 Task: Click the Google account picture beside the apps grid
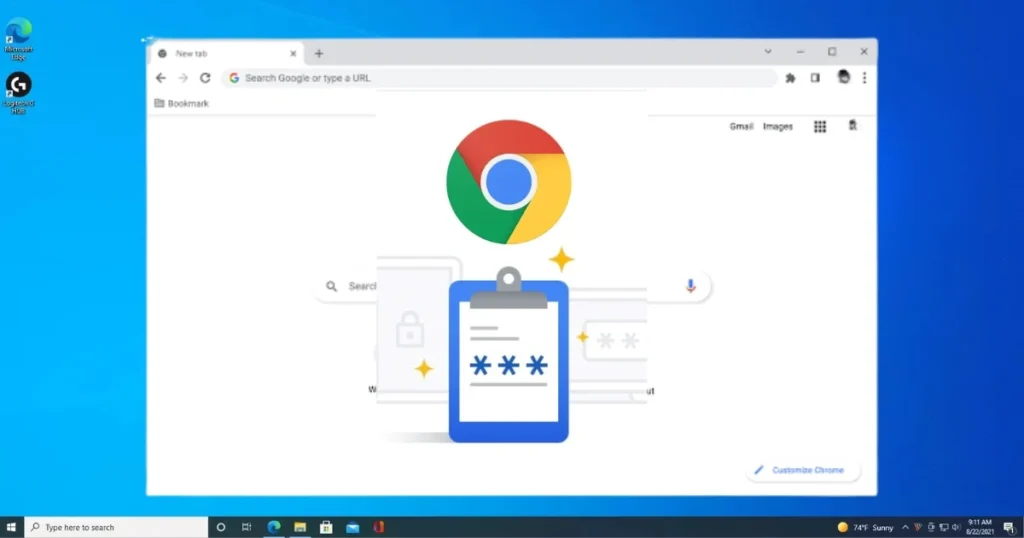coord(852,125)
